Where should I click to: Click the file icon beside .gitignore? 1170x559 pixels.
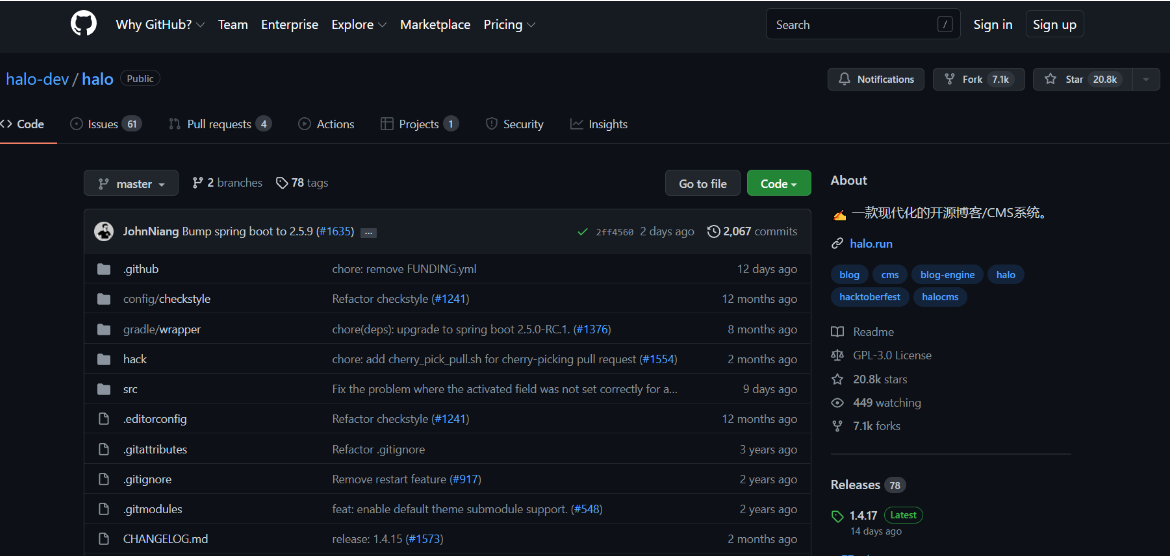(x=104, y=479)
